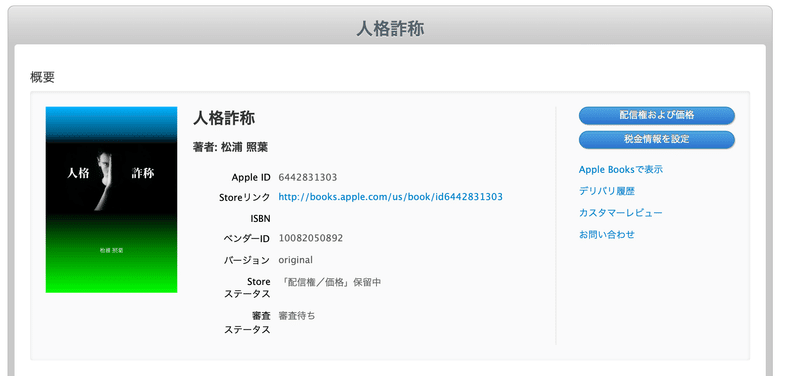Click the 審査 ステータス field label
This screenshot has height=376, width=800.
click(247, 322)
